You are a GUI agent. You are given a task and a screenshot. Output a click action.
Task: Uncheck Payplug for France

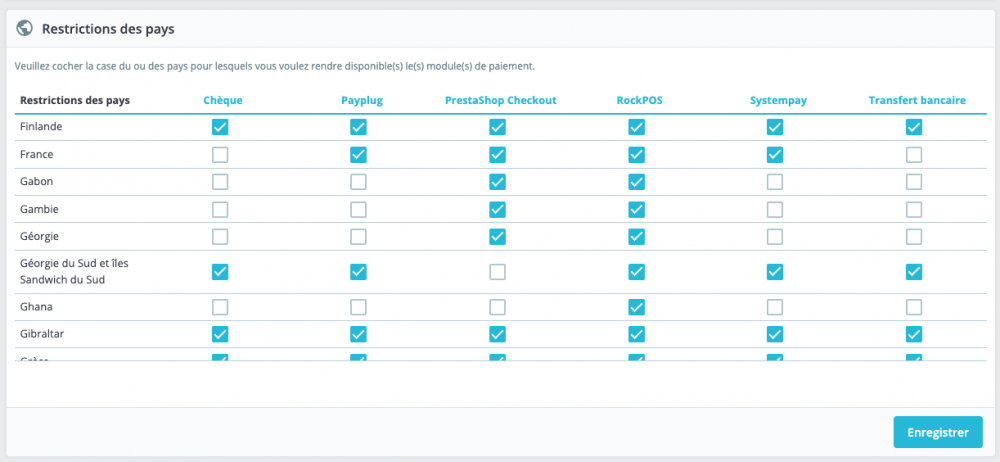pyautogui.click(x=358, y=154)
